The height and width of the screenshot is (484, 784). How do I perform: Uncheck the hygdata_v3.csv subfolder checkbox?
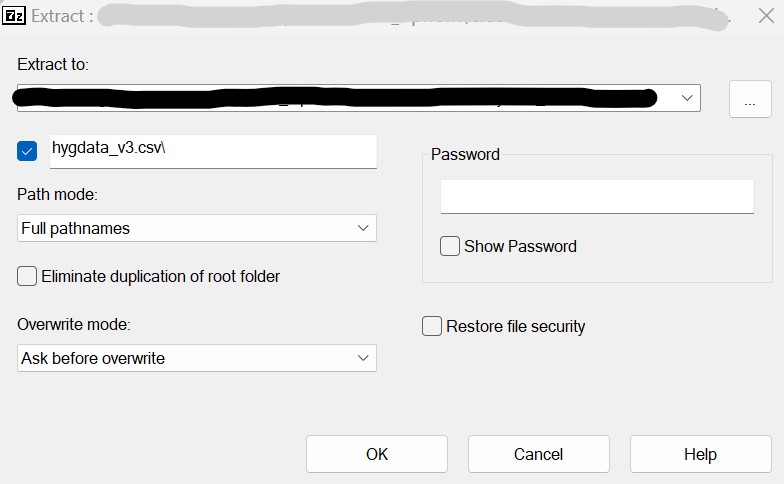27,151
